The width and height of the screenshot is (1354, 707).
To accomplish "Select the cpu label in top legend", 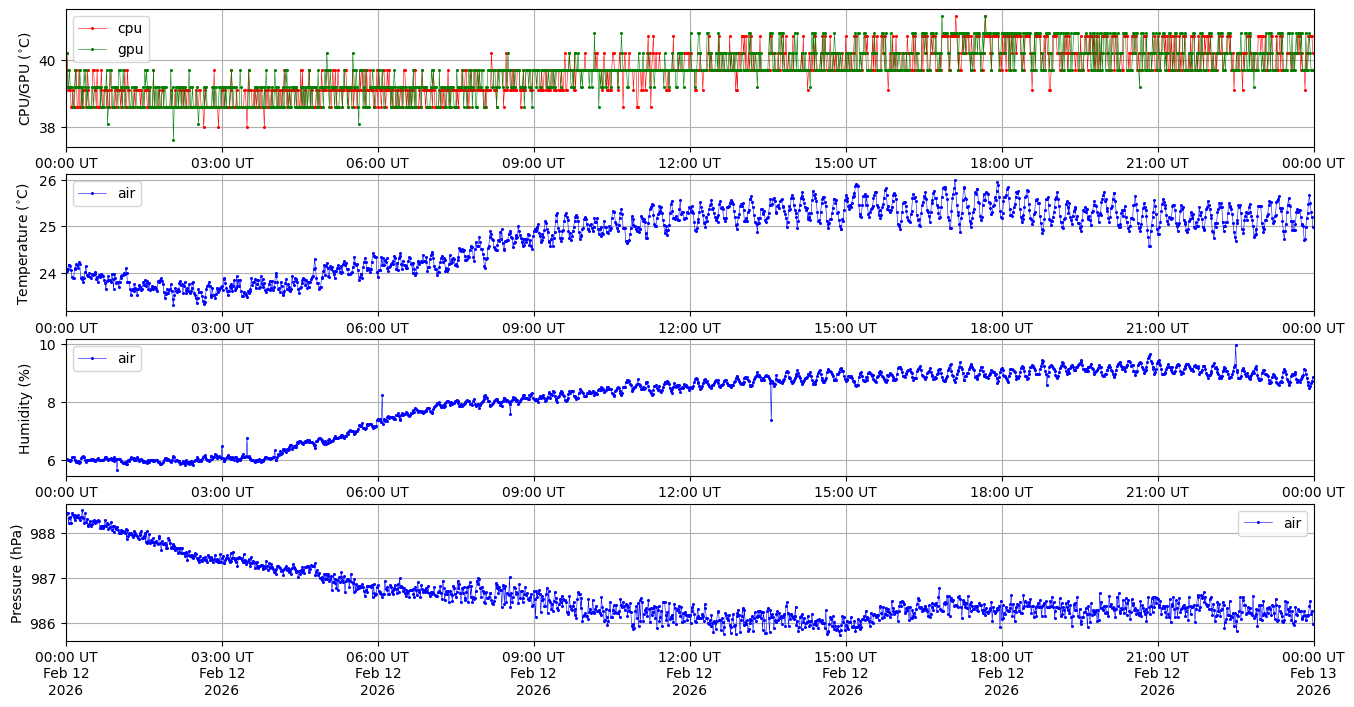I will (130, 29).
